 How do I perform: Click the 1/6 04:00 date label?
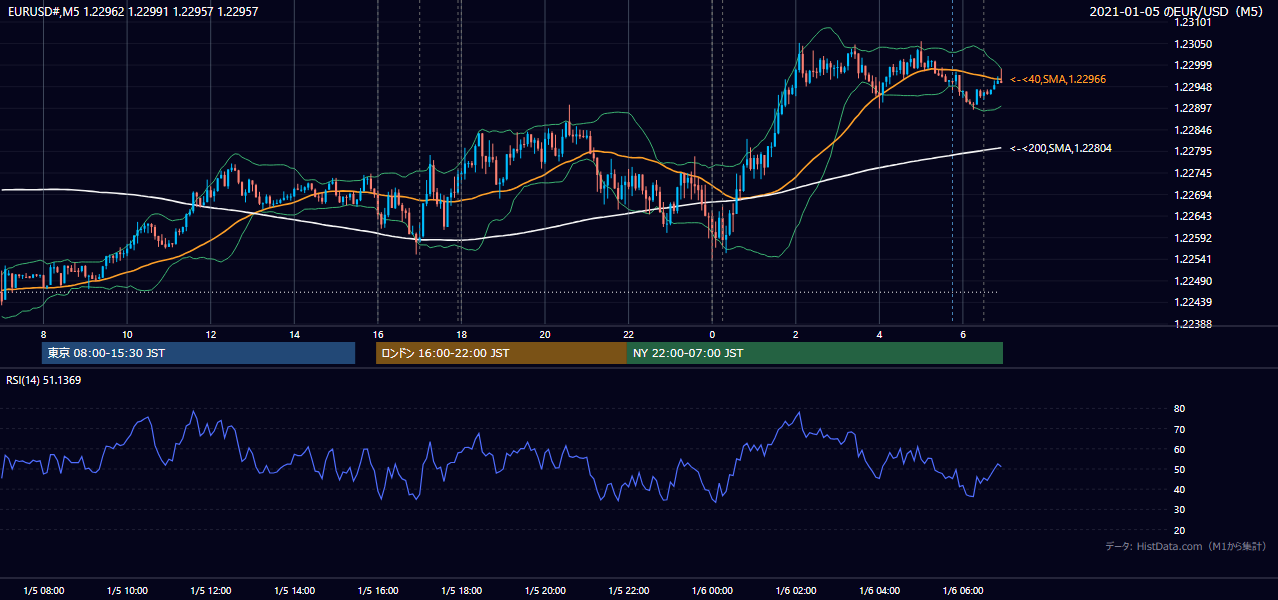tap(879, 591)
